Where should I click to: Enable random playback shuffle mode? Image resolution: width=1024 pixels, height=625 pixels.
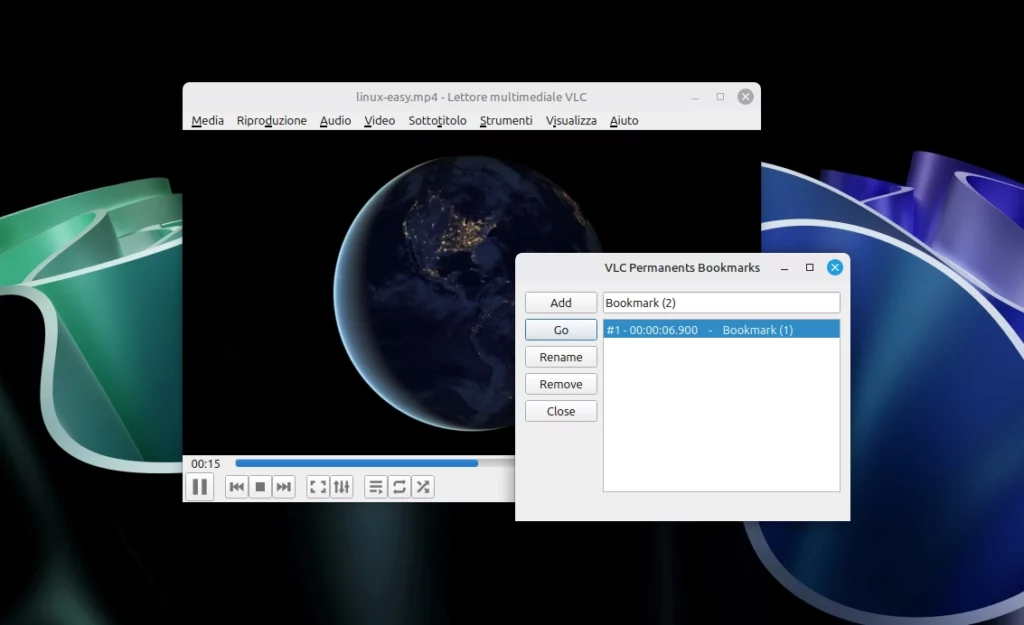422,487
